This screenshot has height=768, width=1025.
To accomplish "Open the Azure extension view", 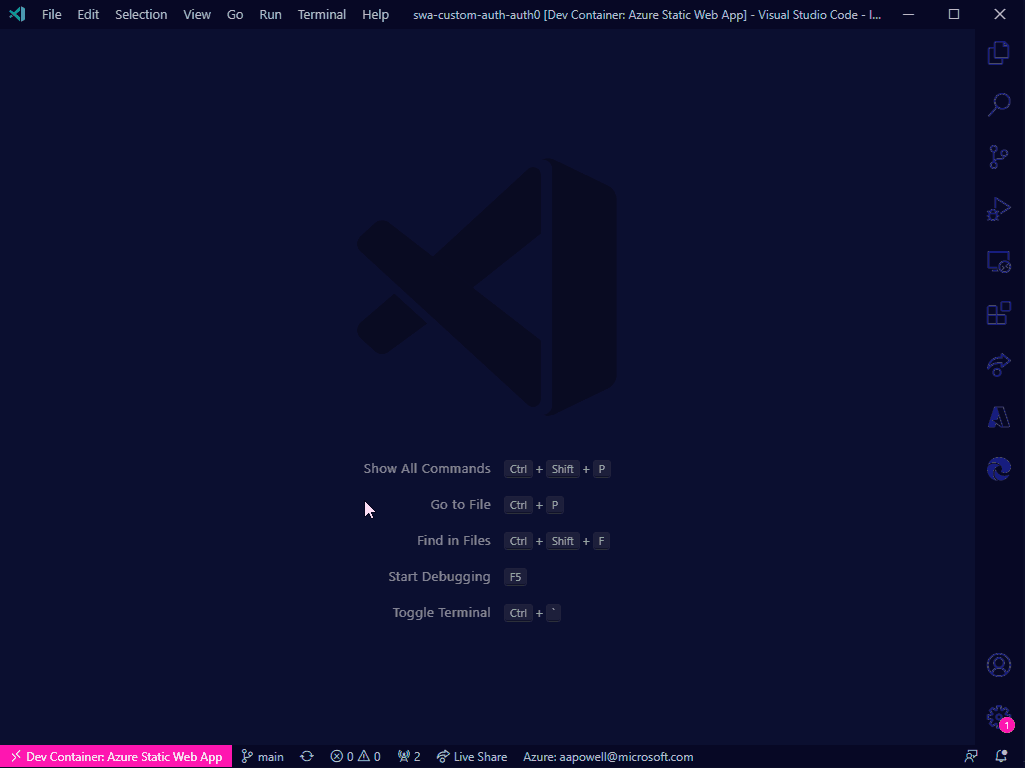I will coord(998,417).
